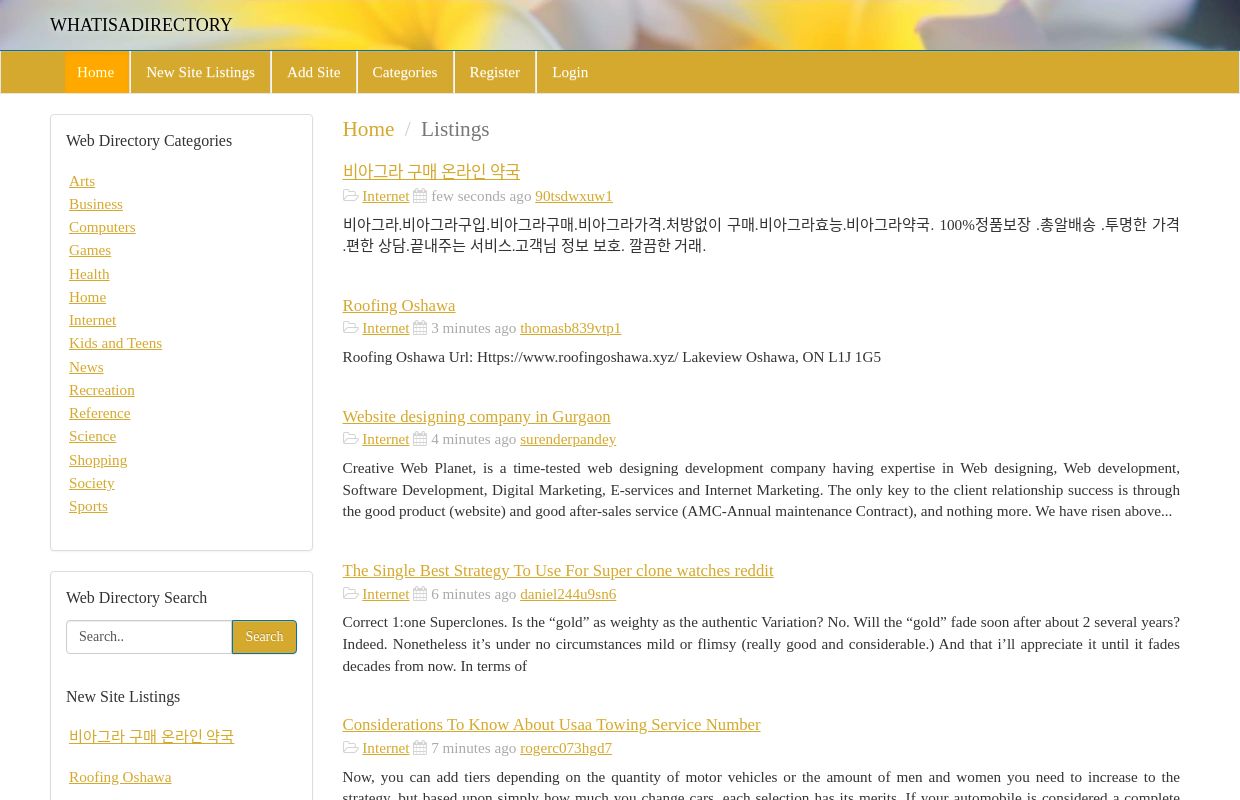The image size is (1240, 800).
Task: Open sidebar listing 비아그라 구매 온라인 약국
Action: tap(151, 737)
